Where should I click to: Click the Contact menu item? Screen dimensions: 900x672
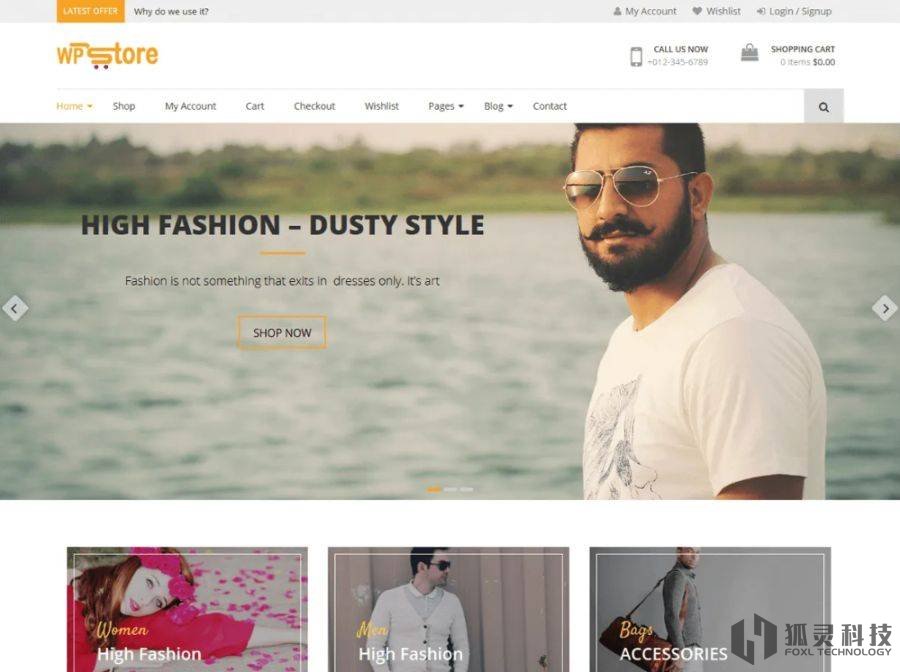(549, 106)
